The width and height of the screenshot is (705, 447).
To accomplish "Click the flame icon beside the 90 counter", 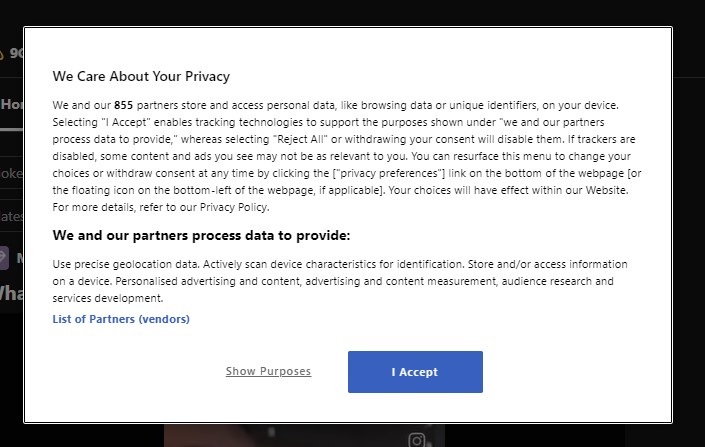I will pos(1,54).
